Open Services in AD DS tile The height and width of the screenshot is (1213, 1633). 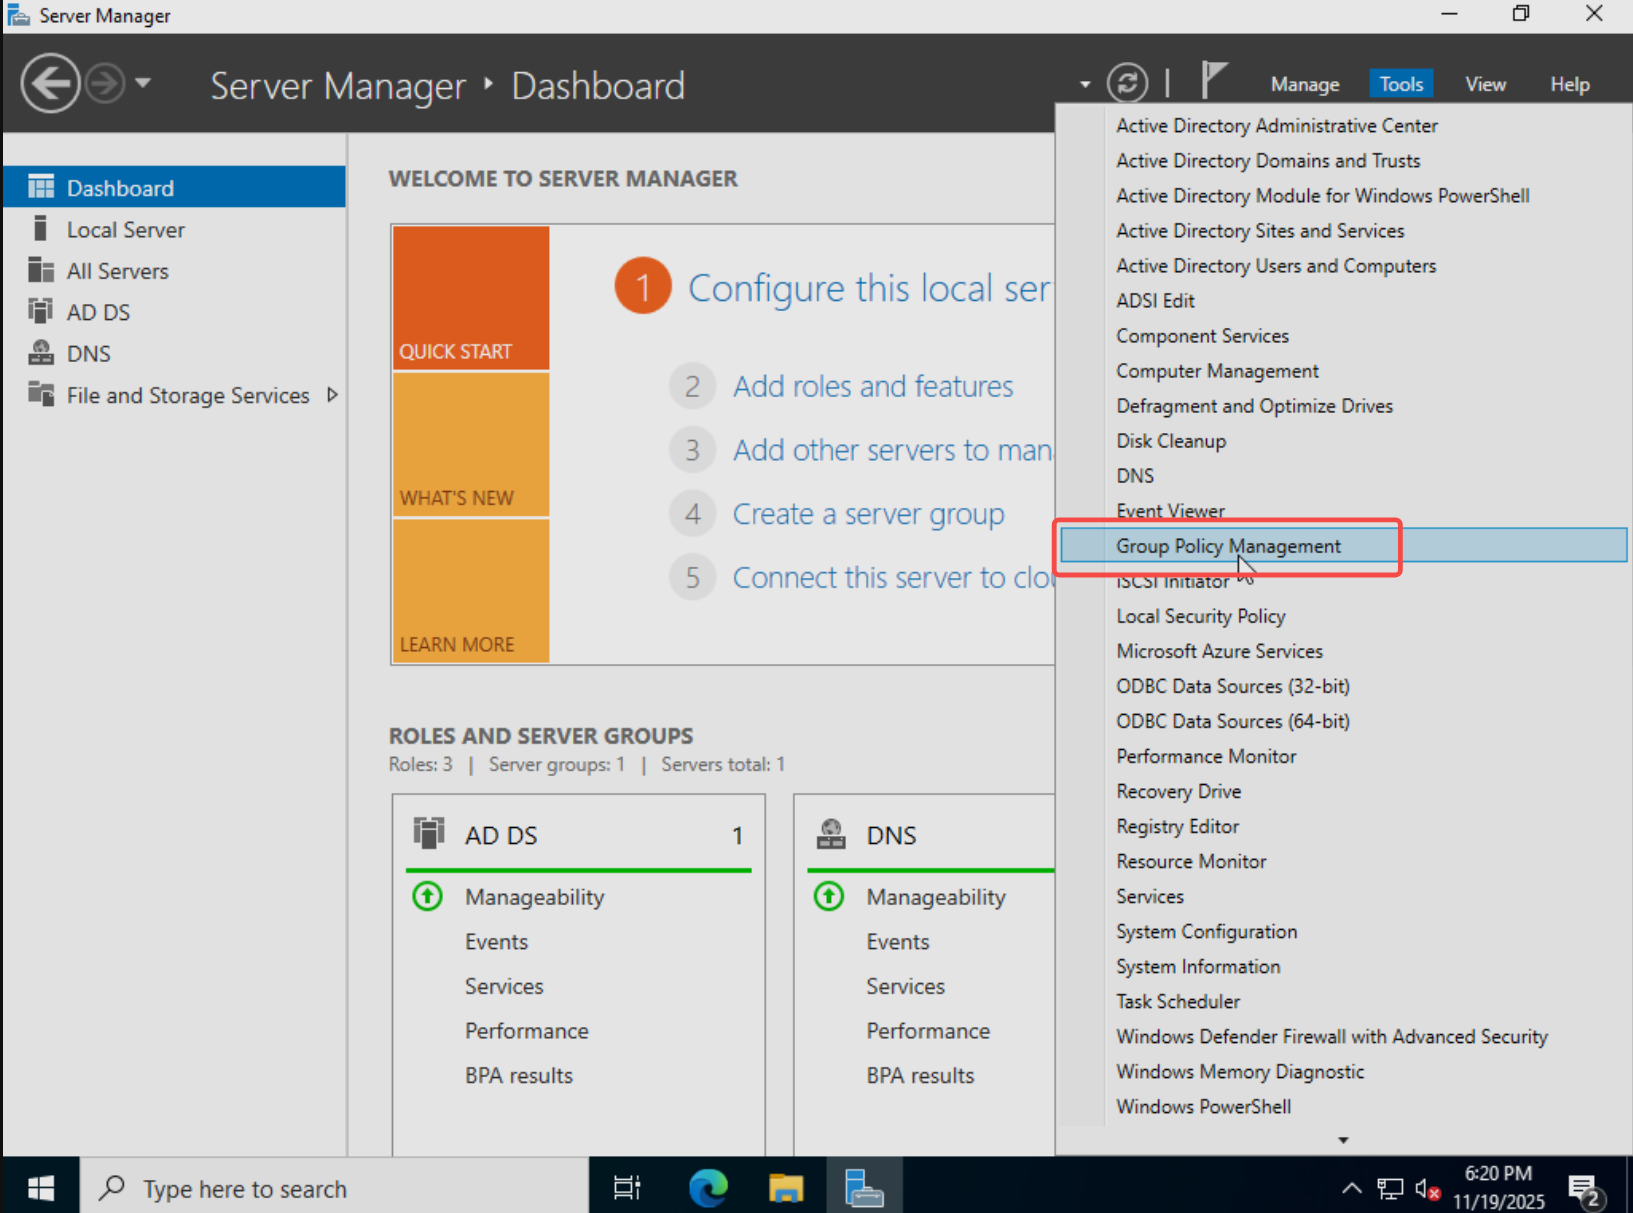click(x=504, y=986)
